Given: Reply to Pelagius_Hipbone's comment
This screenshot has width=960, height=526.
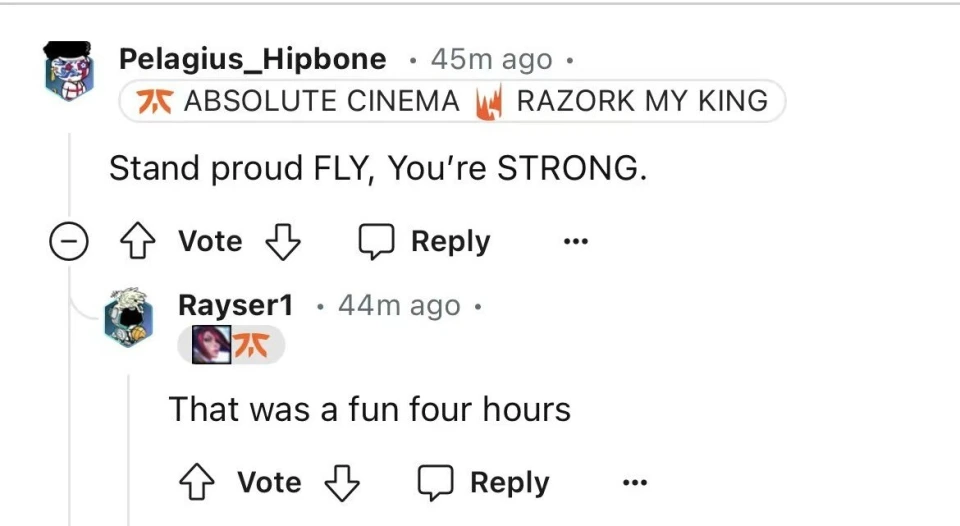Looking at the screenshot, I should pyautogui.click(x=425, y=241).
